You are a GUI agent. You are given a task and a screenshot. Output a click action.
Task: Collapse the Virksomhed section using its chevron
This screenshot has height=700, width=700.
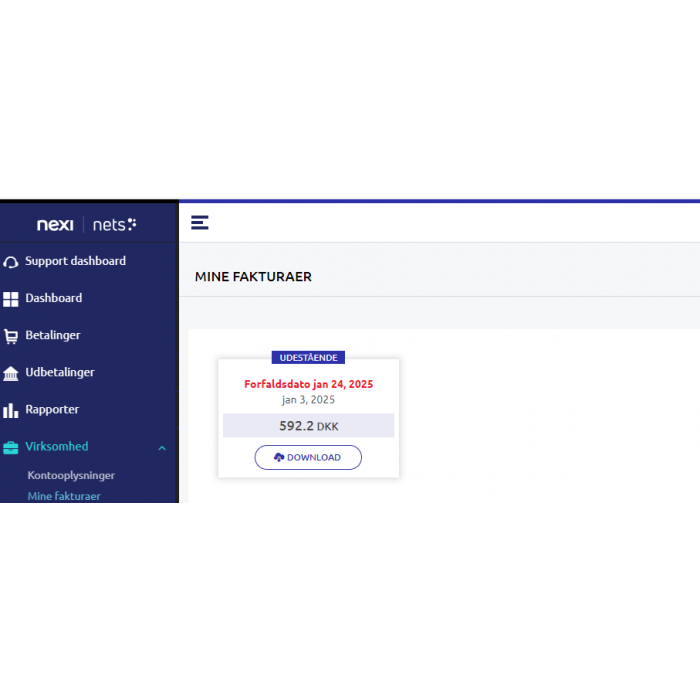point(162,448)
